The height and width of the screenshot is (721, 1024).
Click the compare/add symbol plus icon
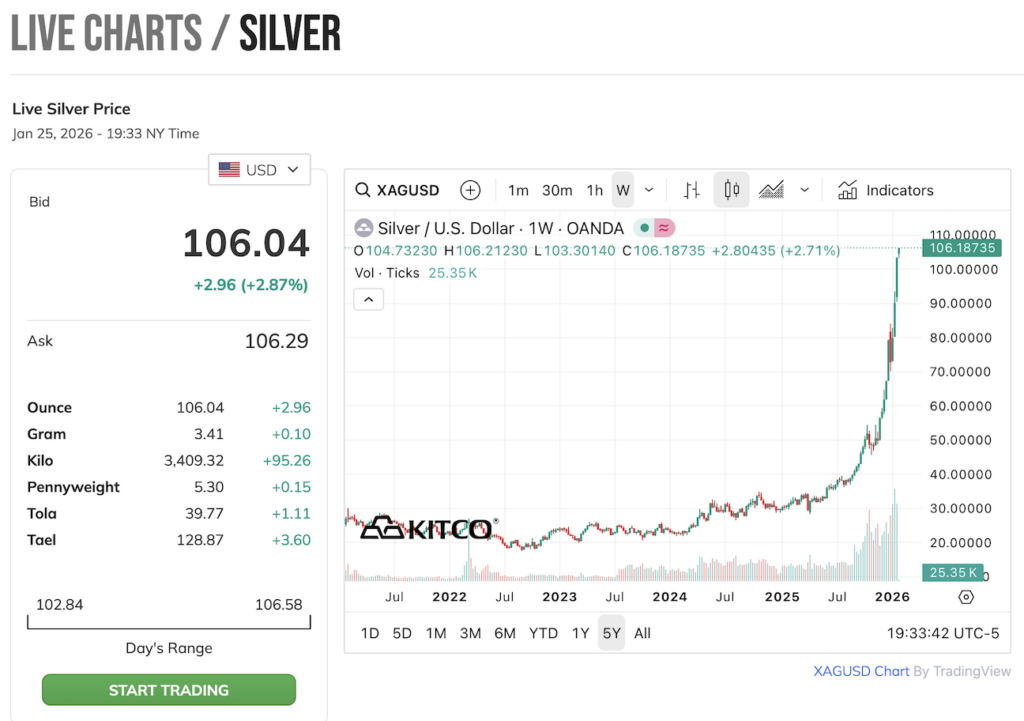coord(470,190)
